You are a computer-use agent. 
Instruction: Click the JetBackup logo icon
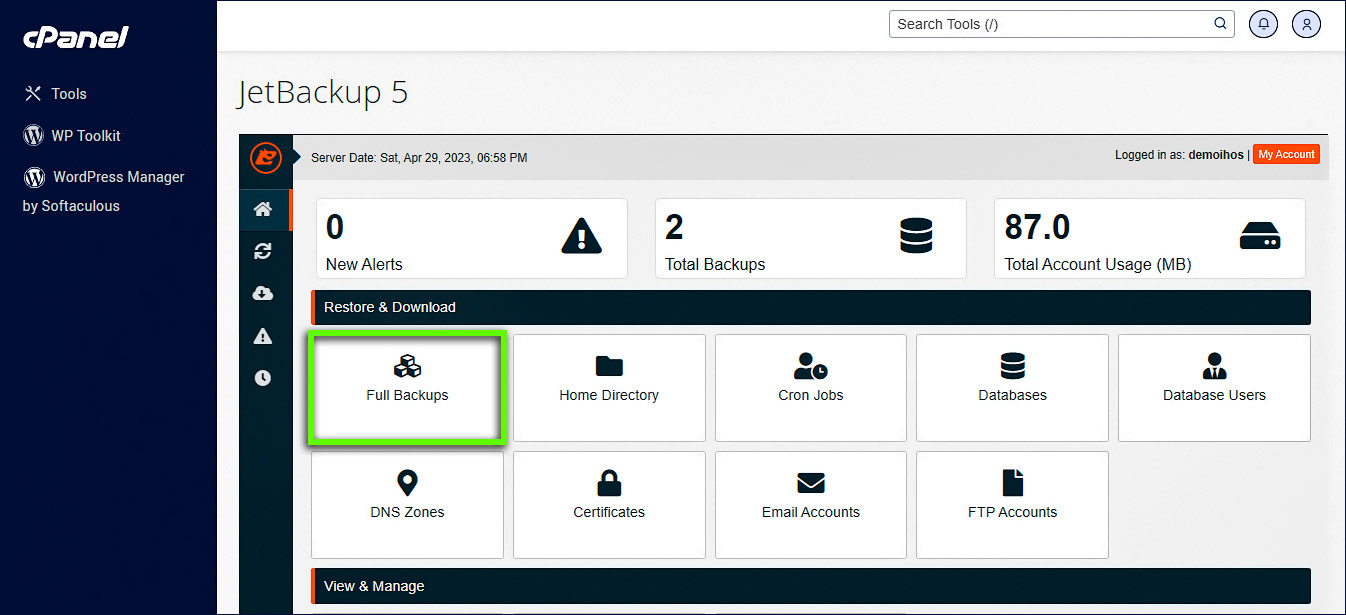click(x=265, y=158)
